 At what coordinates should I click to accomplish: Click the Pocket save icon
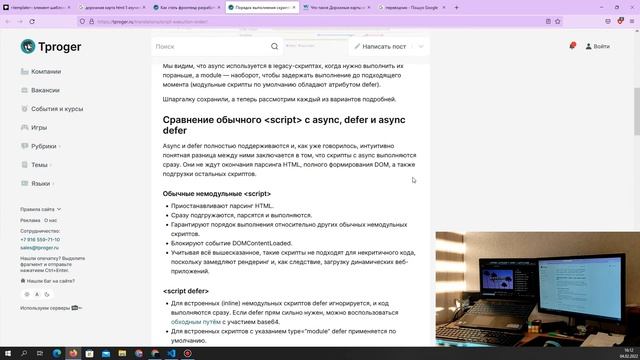(x=608, y=21)
